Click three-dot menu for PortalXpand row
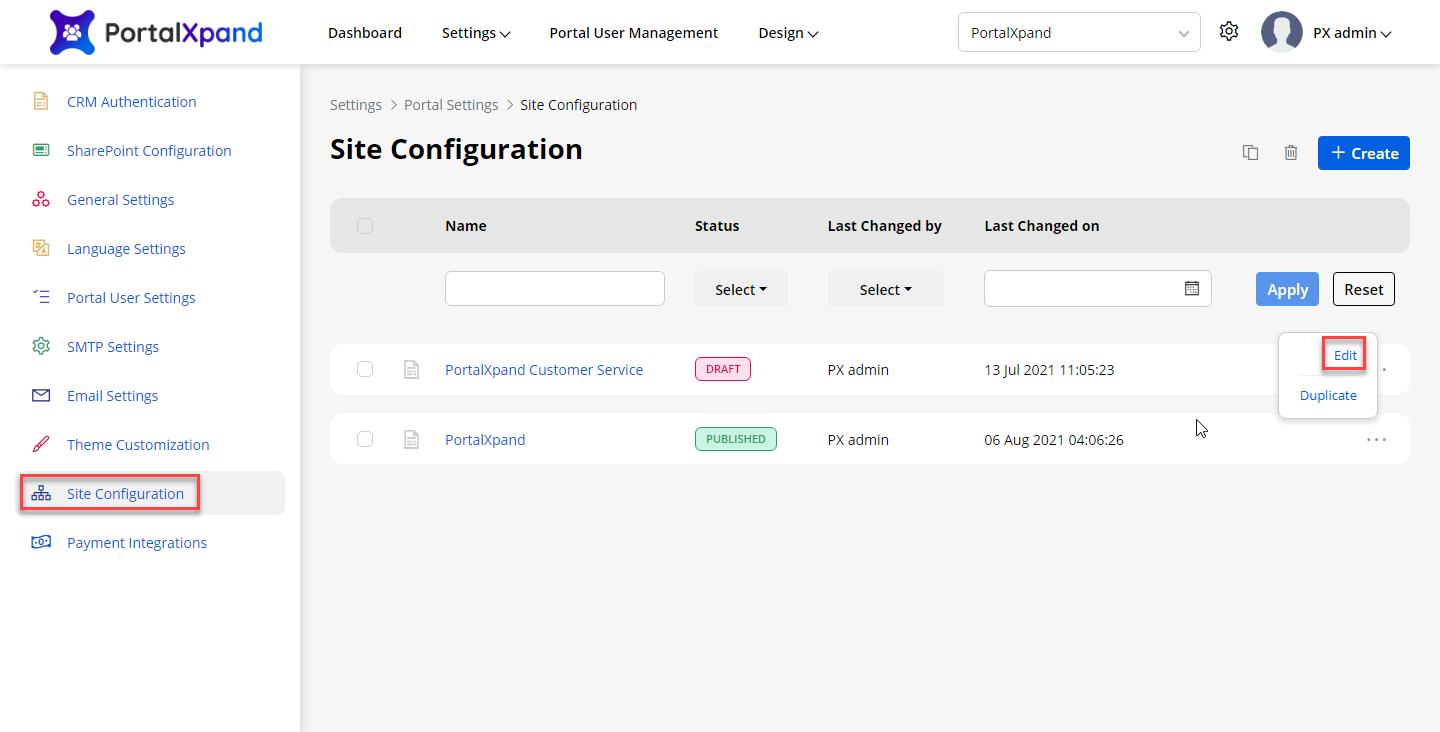 [x=1376, y=439]
